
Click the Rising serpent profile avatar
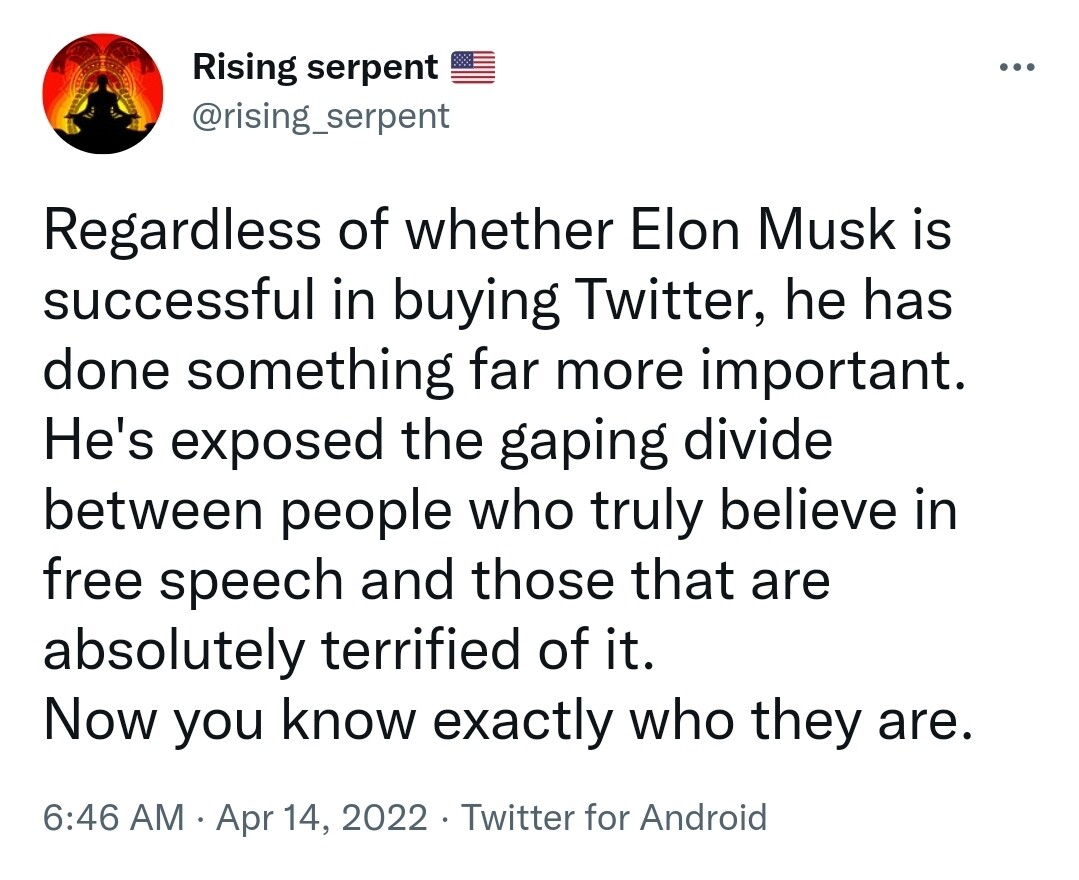(x=103, y=93)
